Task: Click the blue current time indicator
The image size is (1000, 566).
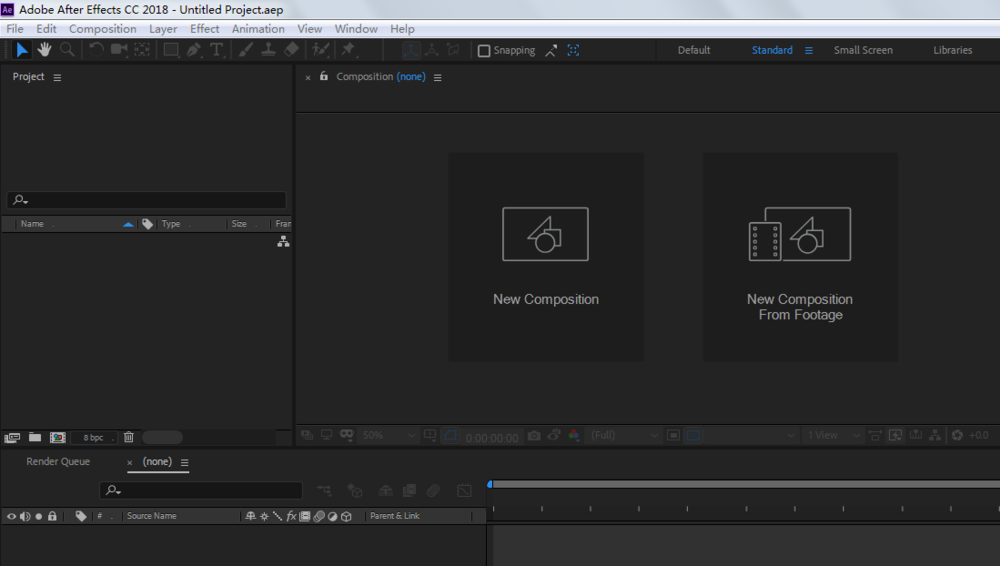Action: pos(490,484)
